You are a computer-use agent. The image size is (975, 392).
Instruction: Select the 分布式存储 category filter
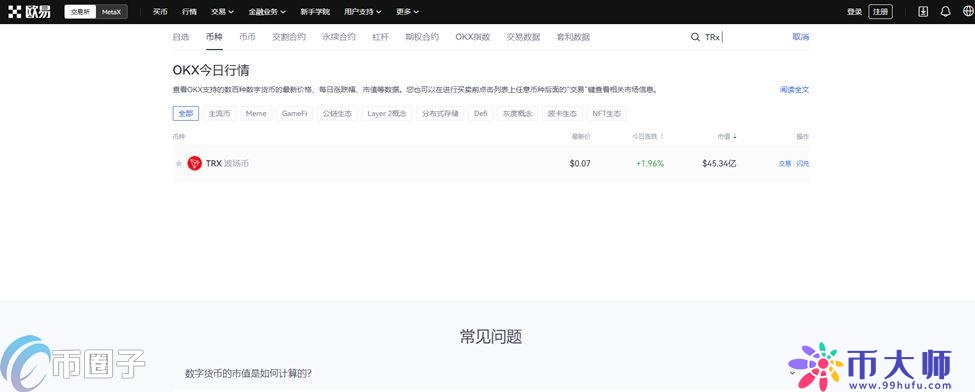440,114
